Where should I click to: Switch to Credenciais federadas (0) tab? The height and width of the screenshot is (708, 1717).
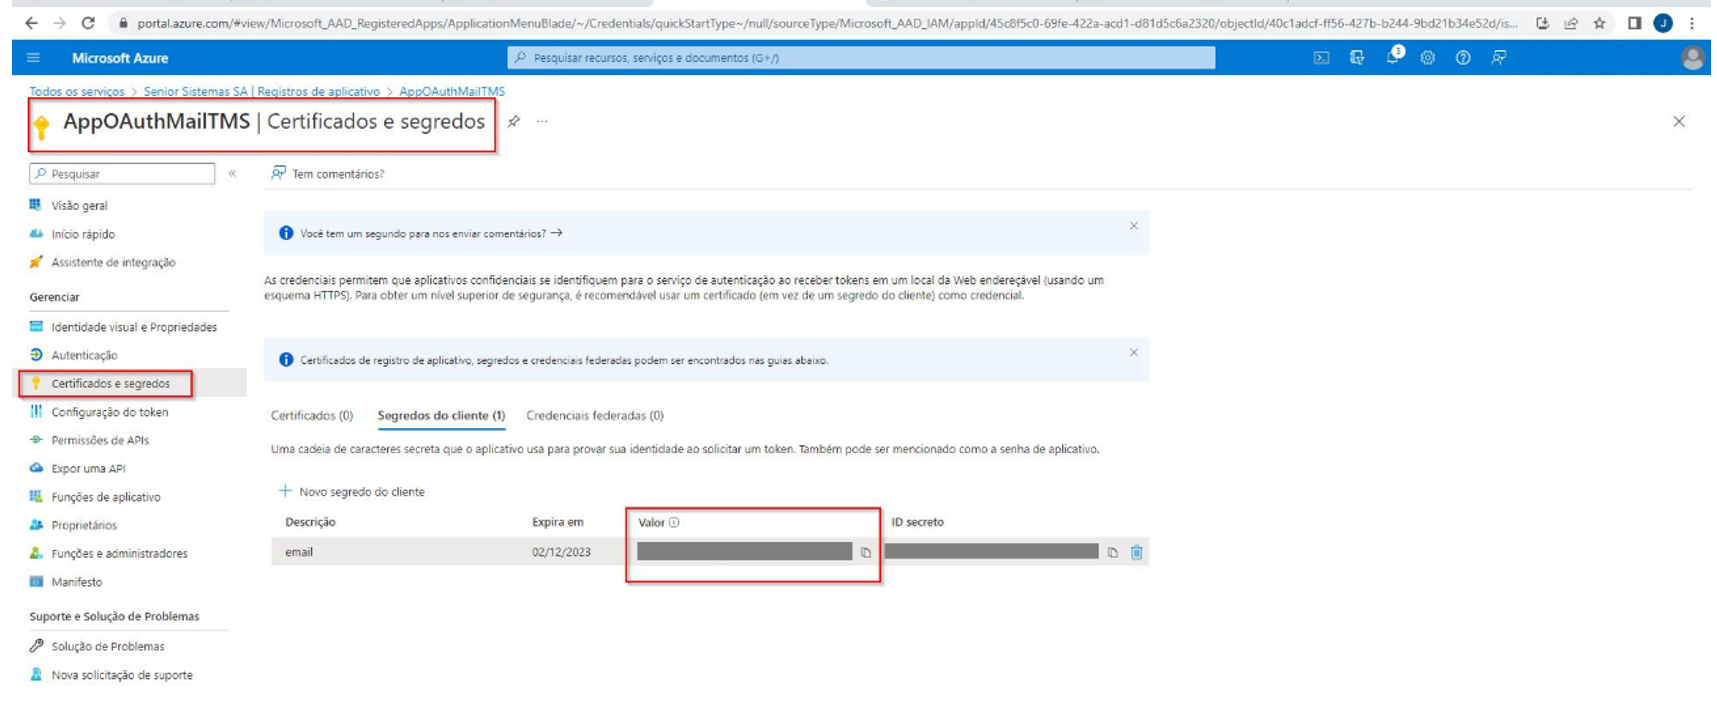pos(595,415)
